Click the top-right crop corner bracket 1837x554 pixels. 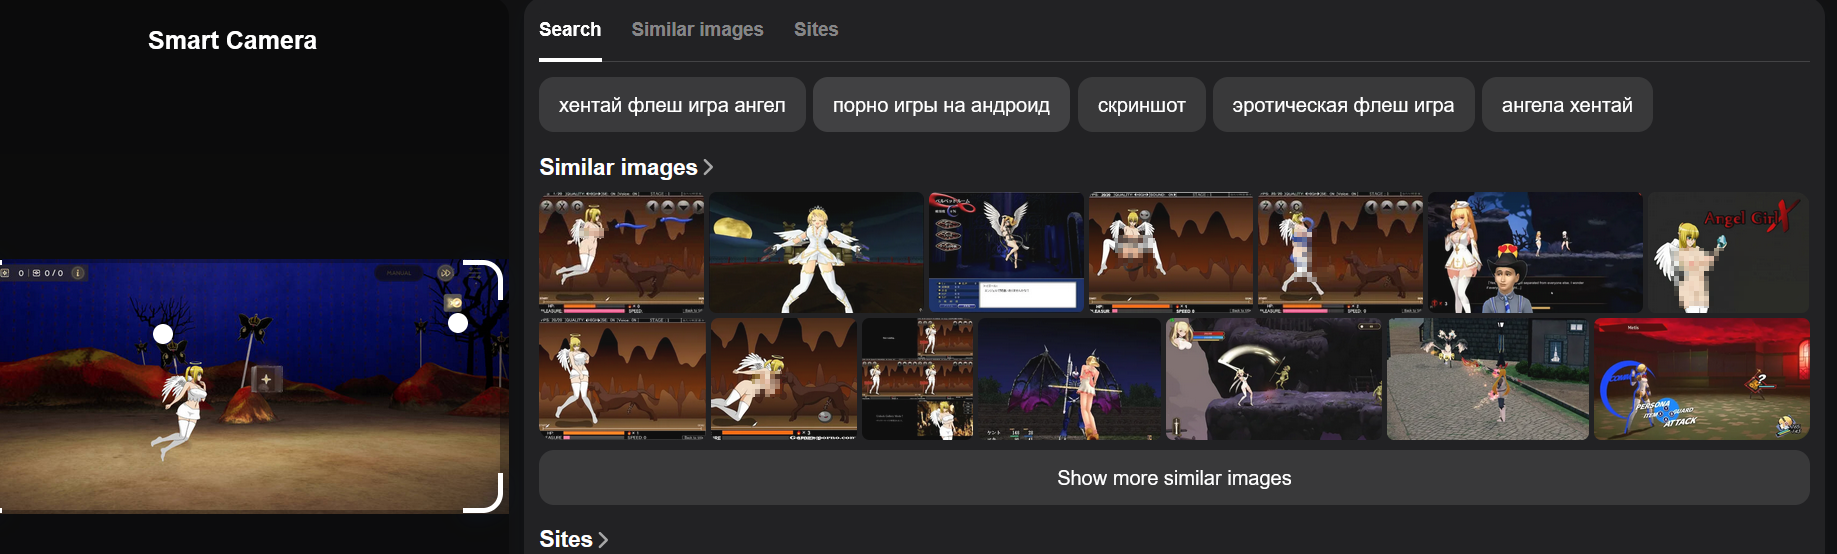484,278
